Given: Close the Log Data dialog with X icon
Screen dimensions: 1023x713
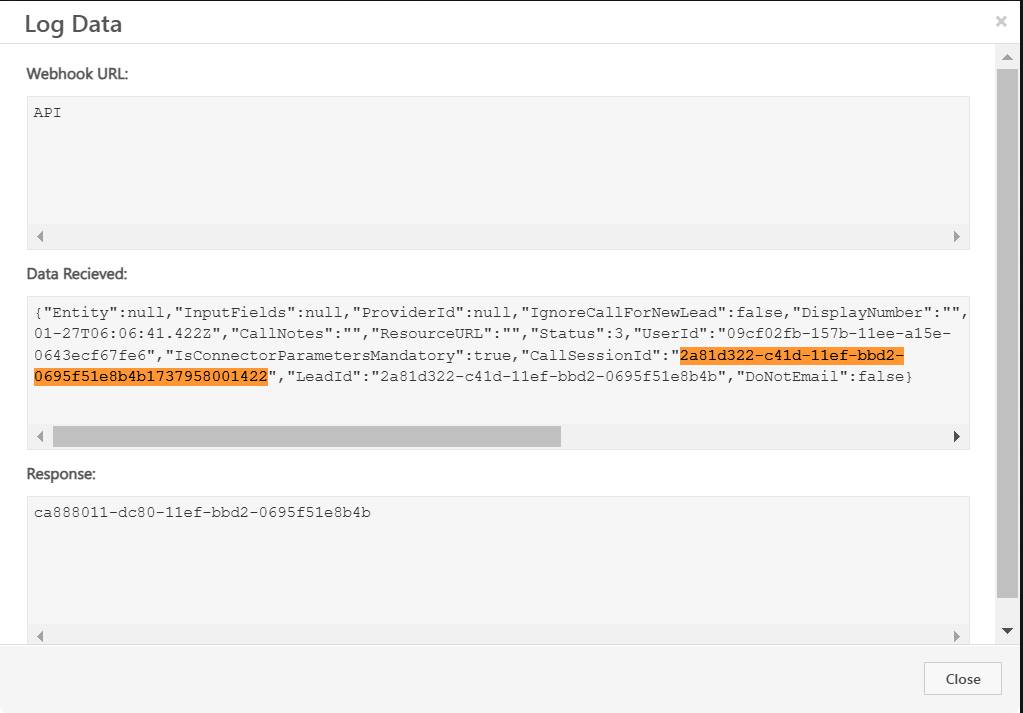Looking at the screenshot, I should coord(1001,21).
